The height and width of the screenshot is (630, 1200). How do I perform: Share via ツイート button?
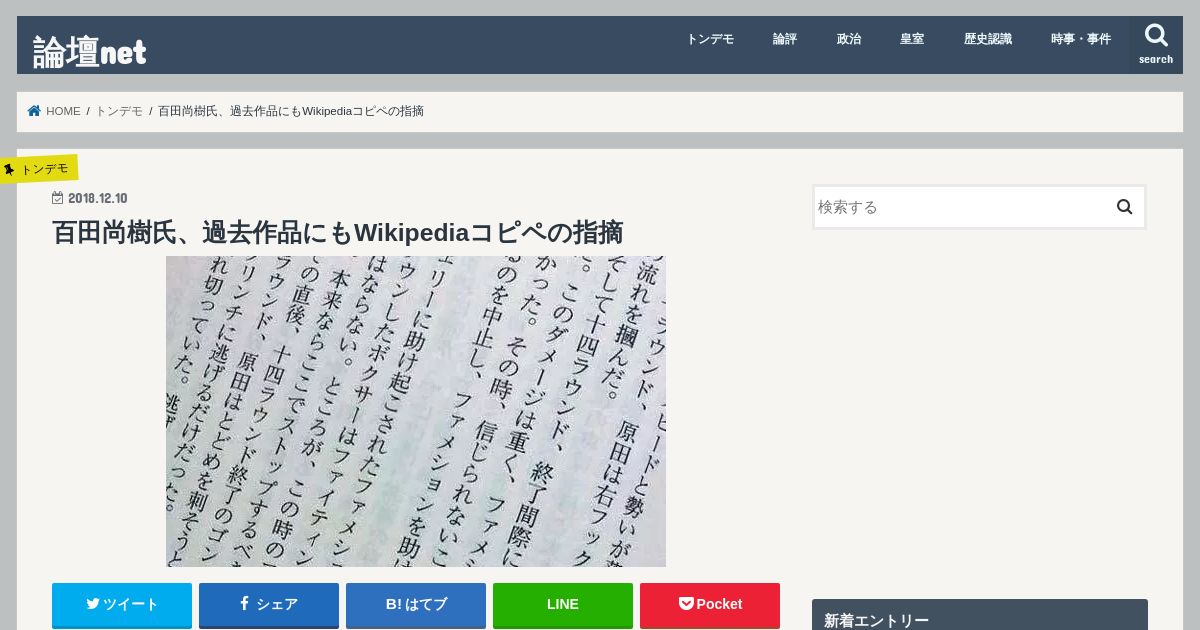(122, 605)
